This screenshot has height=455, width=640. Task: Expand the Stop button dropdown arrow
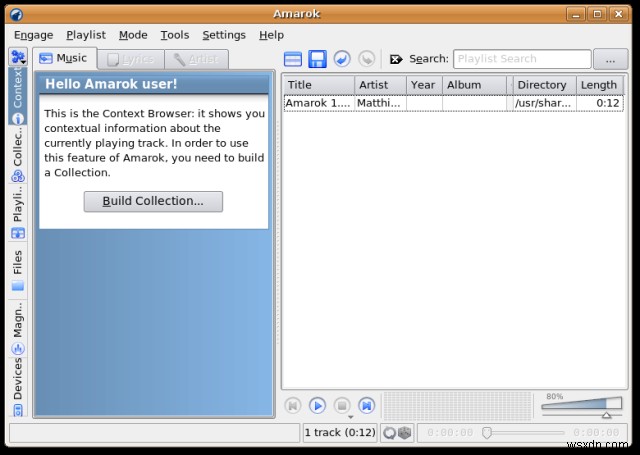point(351,417)
